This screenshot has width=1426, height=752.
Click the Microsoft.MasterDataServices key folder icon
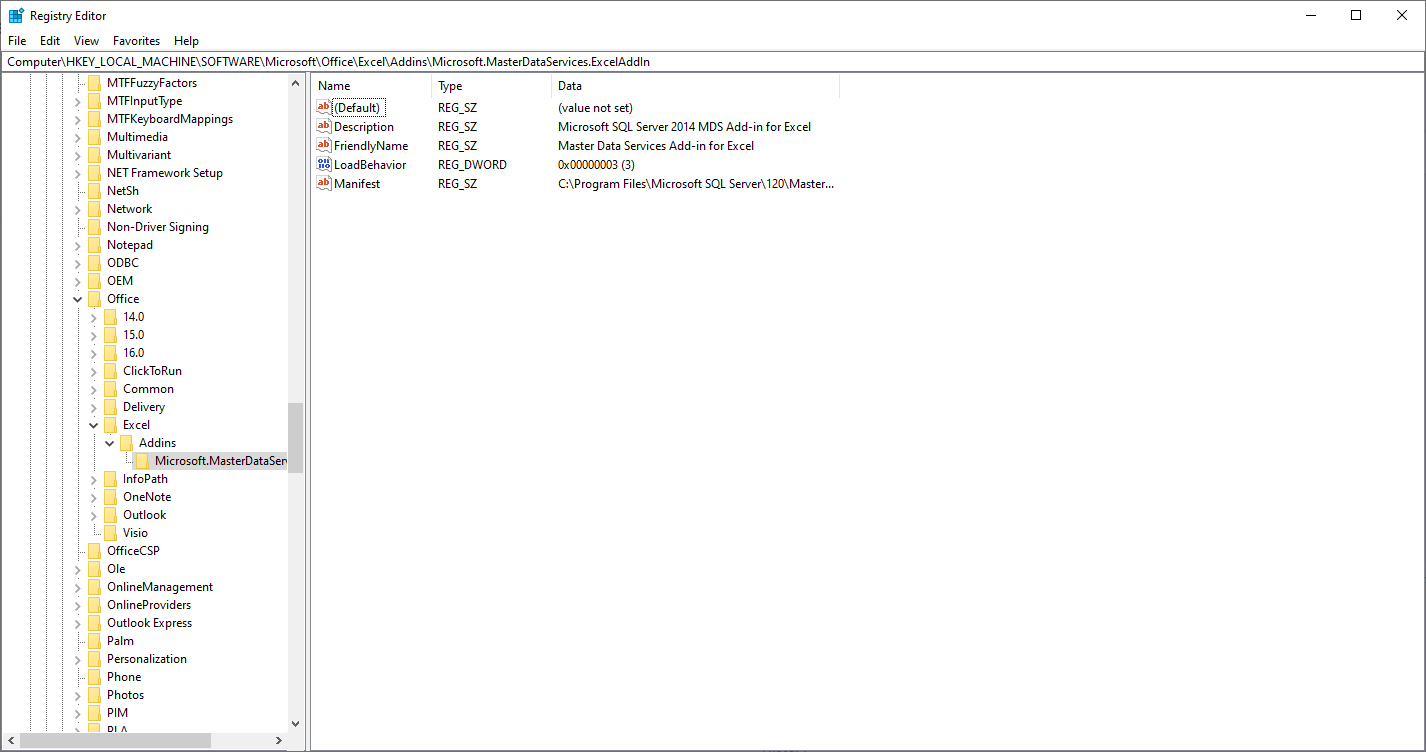pyautogui.click(x=143, y=461)
